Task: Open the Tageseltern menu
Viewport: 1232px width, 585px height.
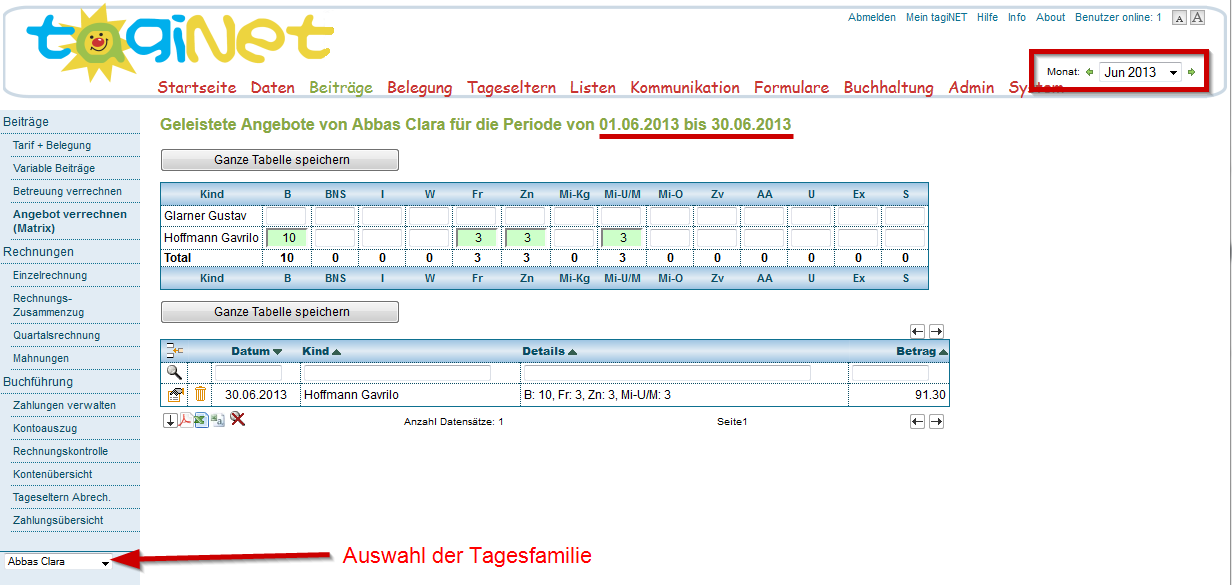Action: pos(511,88)
